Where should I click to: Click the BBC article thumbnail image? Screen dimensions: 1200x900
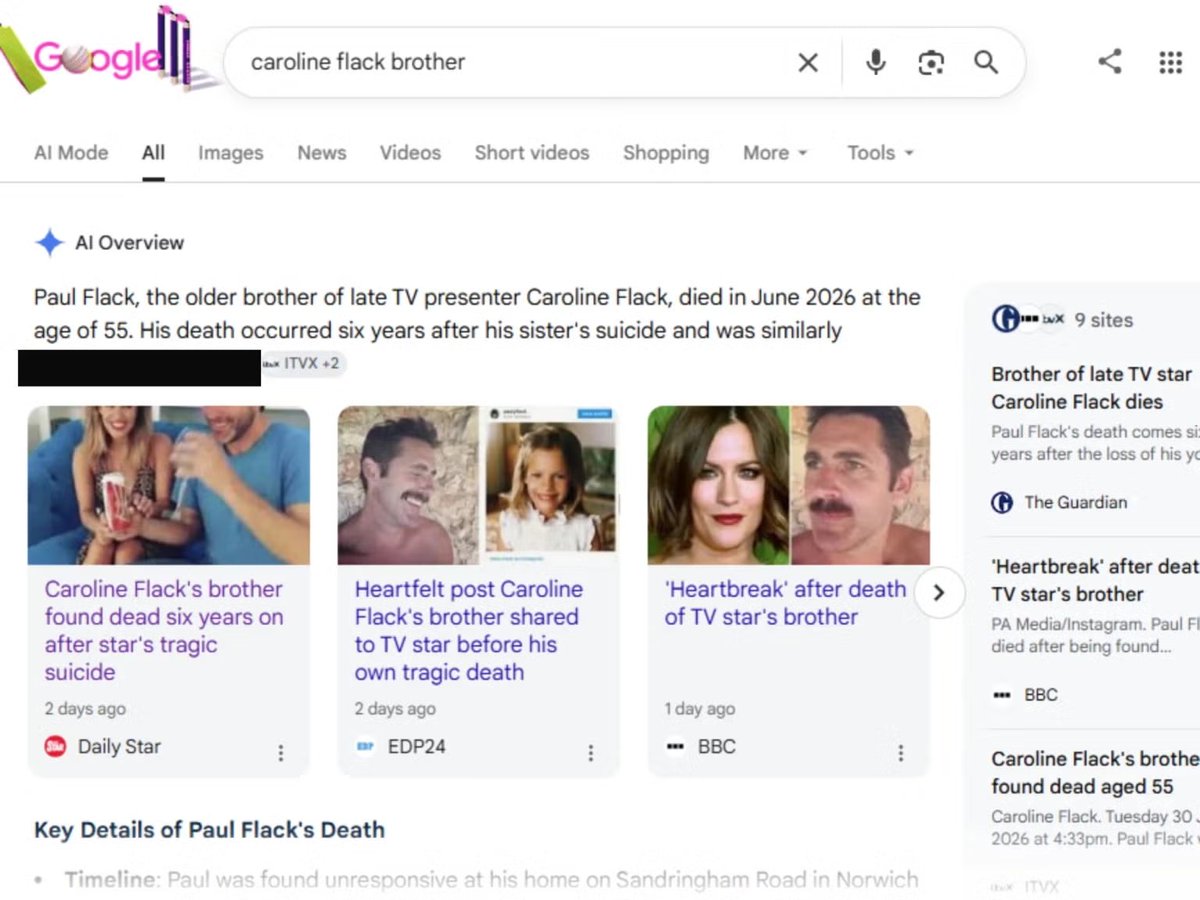tap(789, 485)
